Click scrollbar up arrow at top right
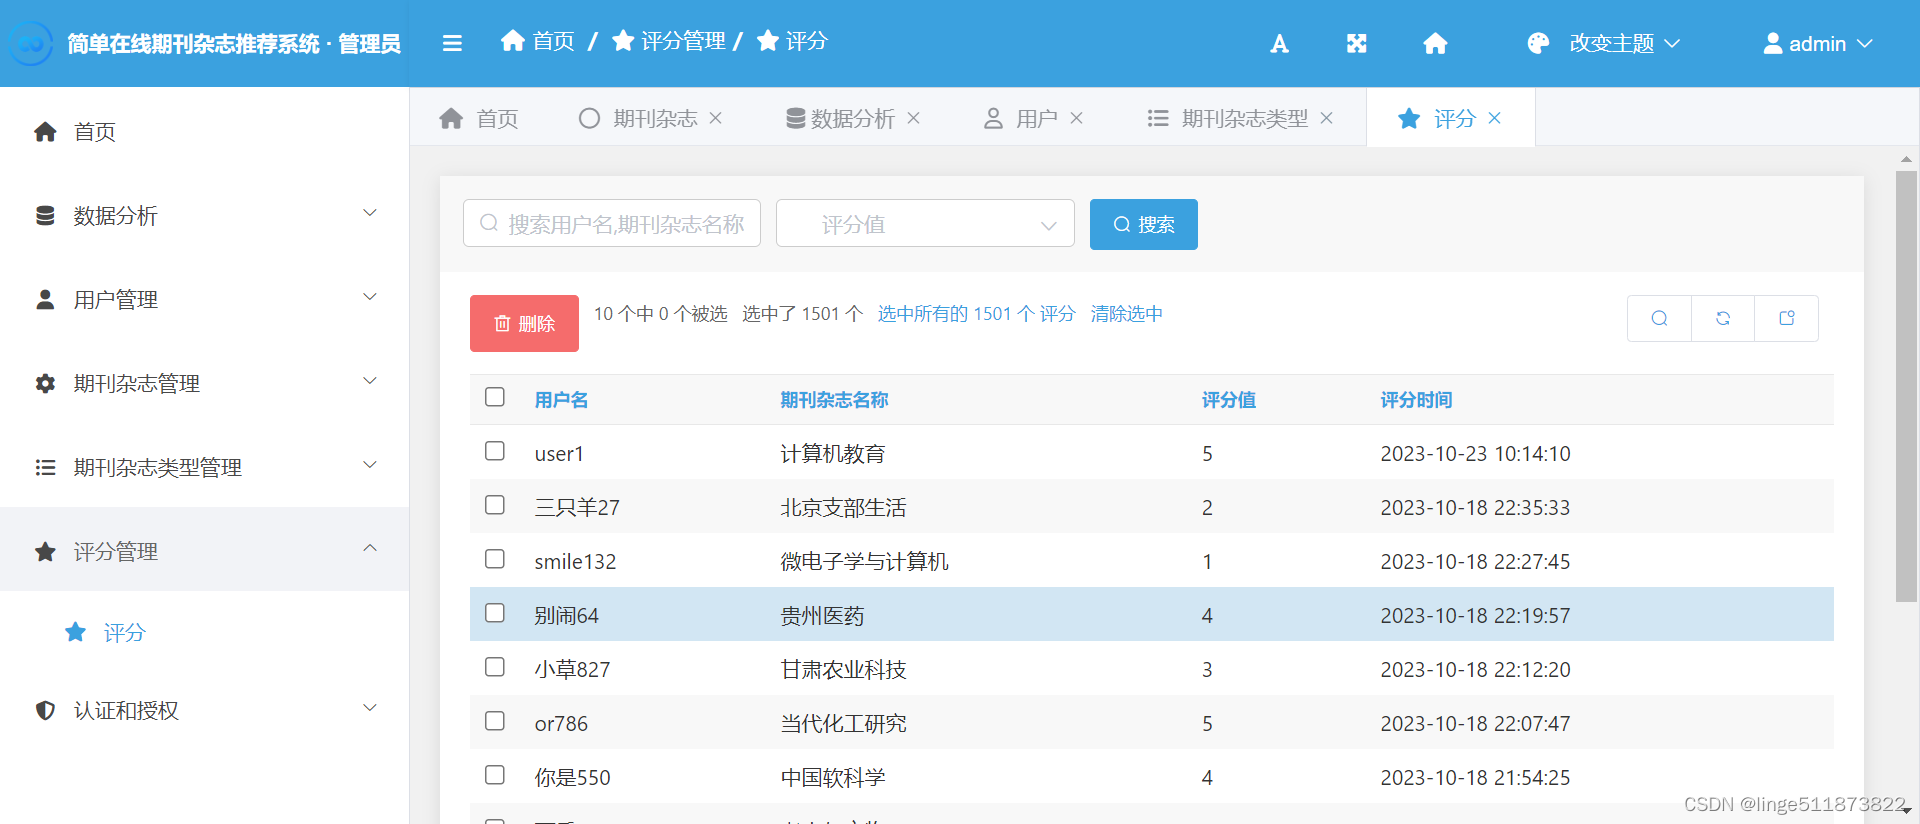 coord(1906,159)
